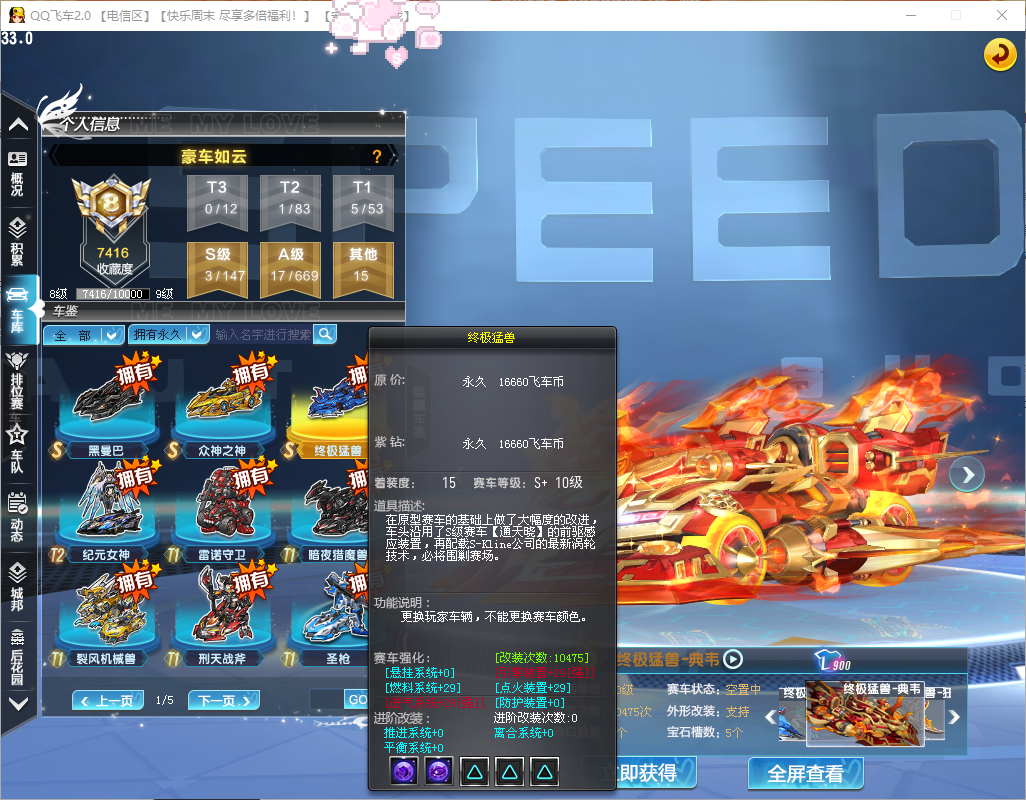The width and height of the screenshot is (1026, 800).
Task: Click the 防护装置+0 upgrade entry
Action: pyautogui.click(x=529, y=703)
